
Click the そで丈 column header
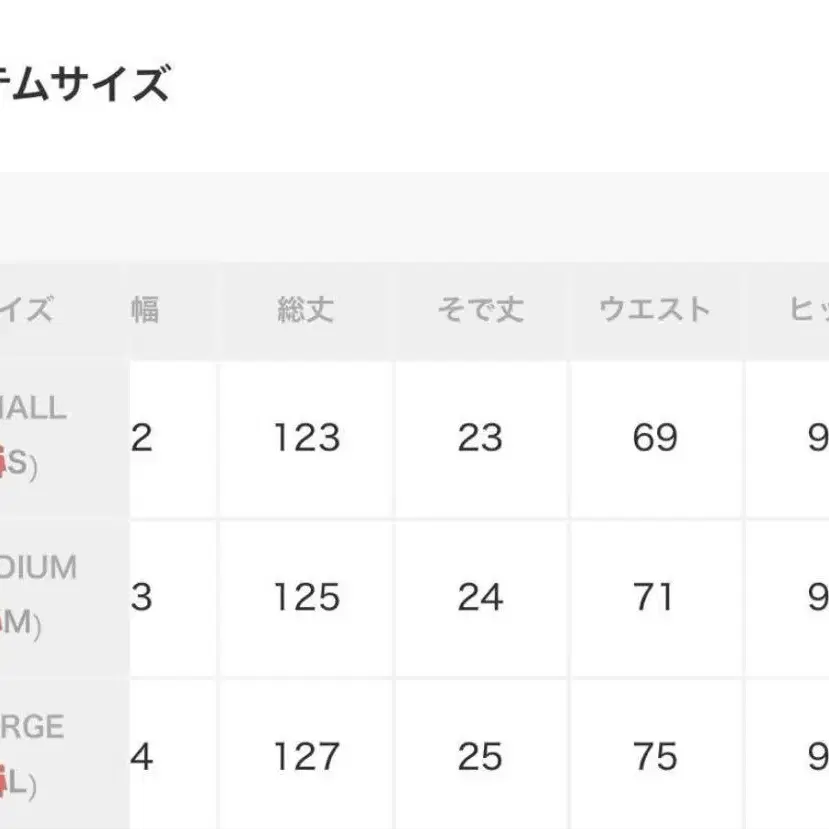coord(480,310)
